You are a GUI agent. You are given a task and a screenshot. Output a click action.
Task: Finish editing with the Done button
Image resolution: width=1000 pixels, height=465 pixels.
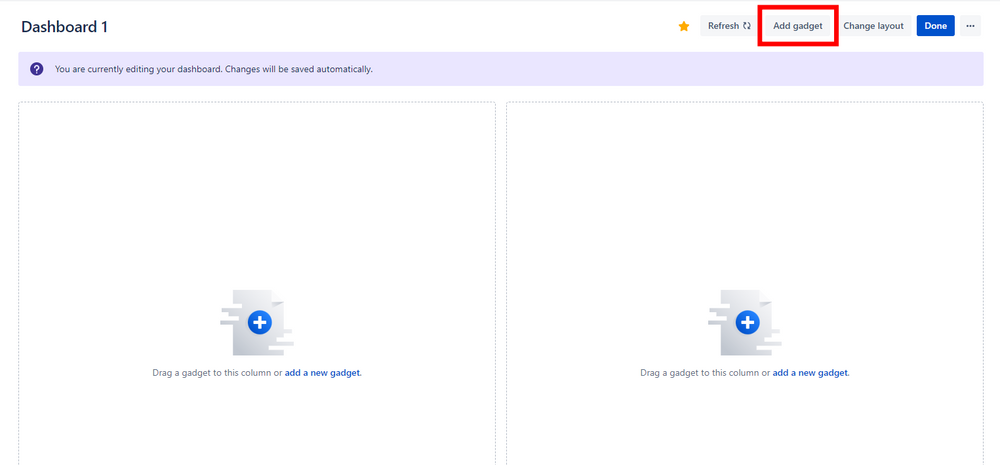coord(936,26)
